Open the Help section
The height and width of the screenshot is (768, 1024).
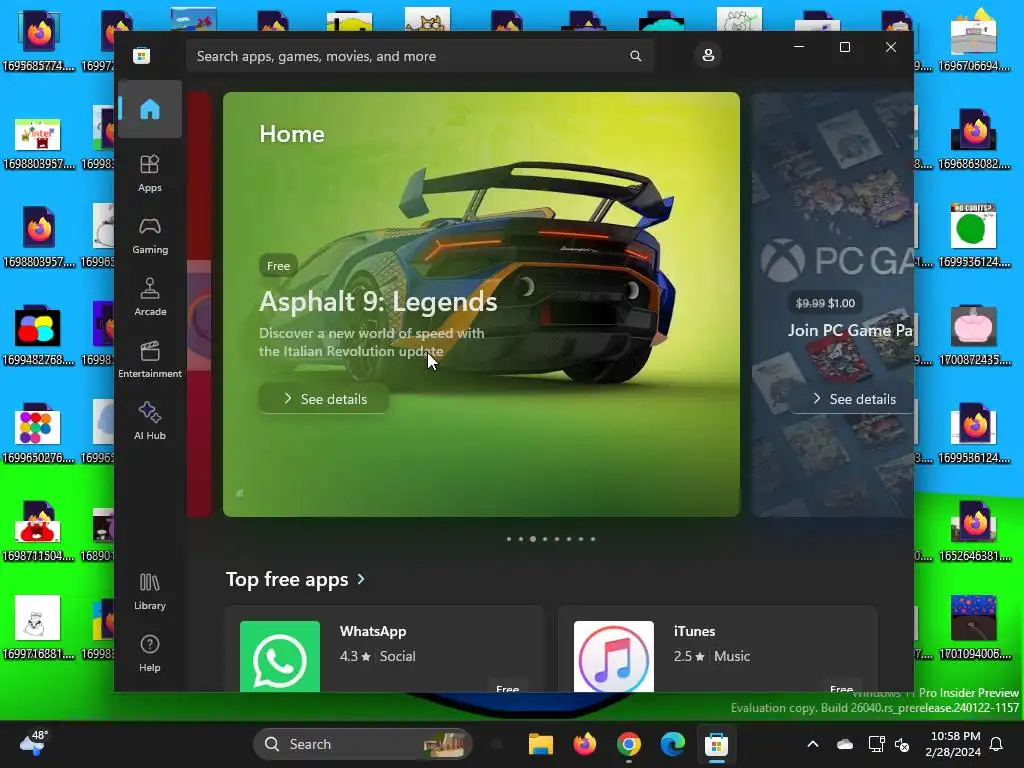click(150, 654)
